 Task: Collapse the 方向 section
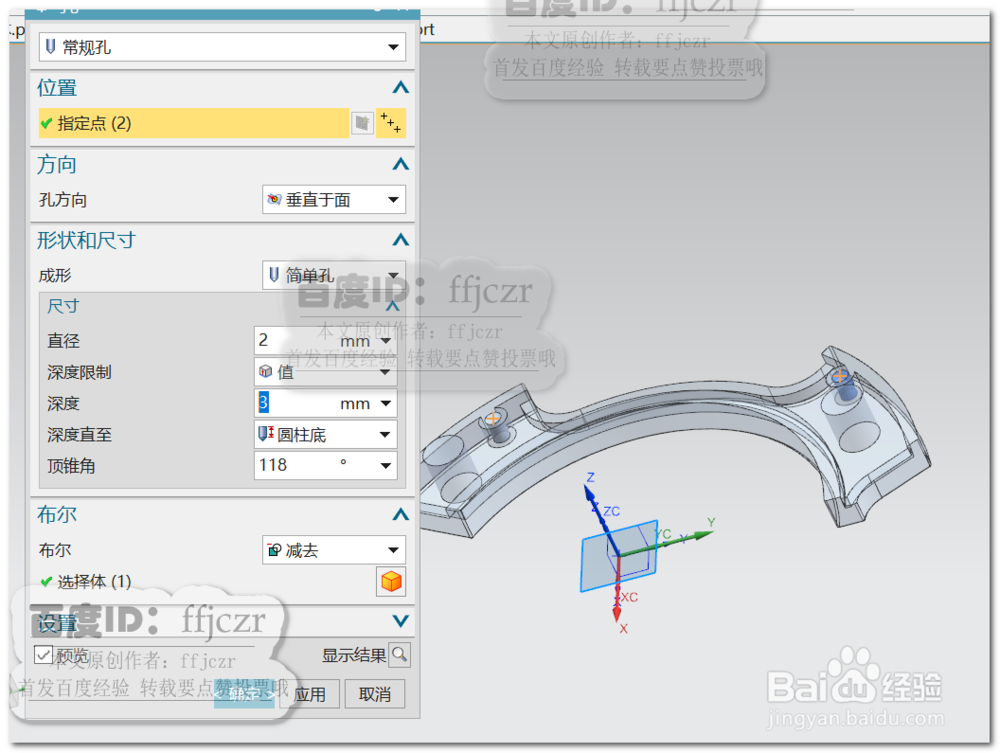pos(399,164)
